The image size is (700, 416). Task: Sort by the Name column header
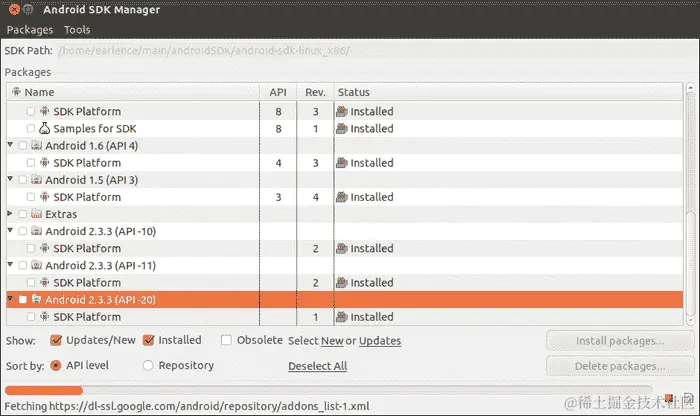tap(133, 92)
